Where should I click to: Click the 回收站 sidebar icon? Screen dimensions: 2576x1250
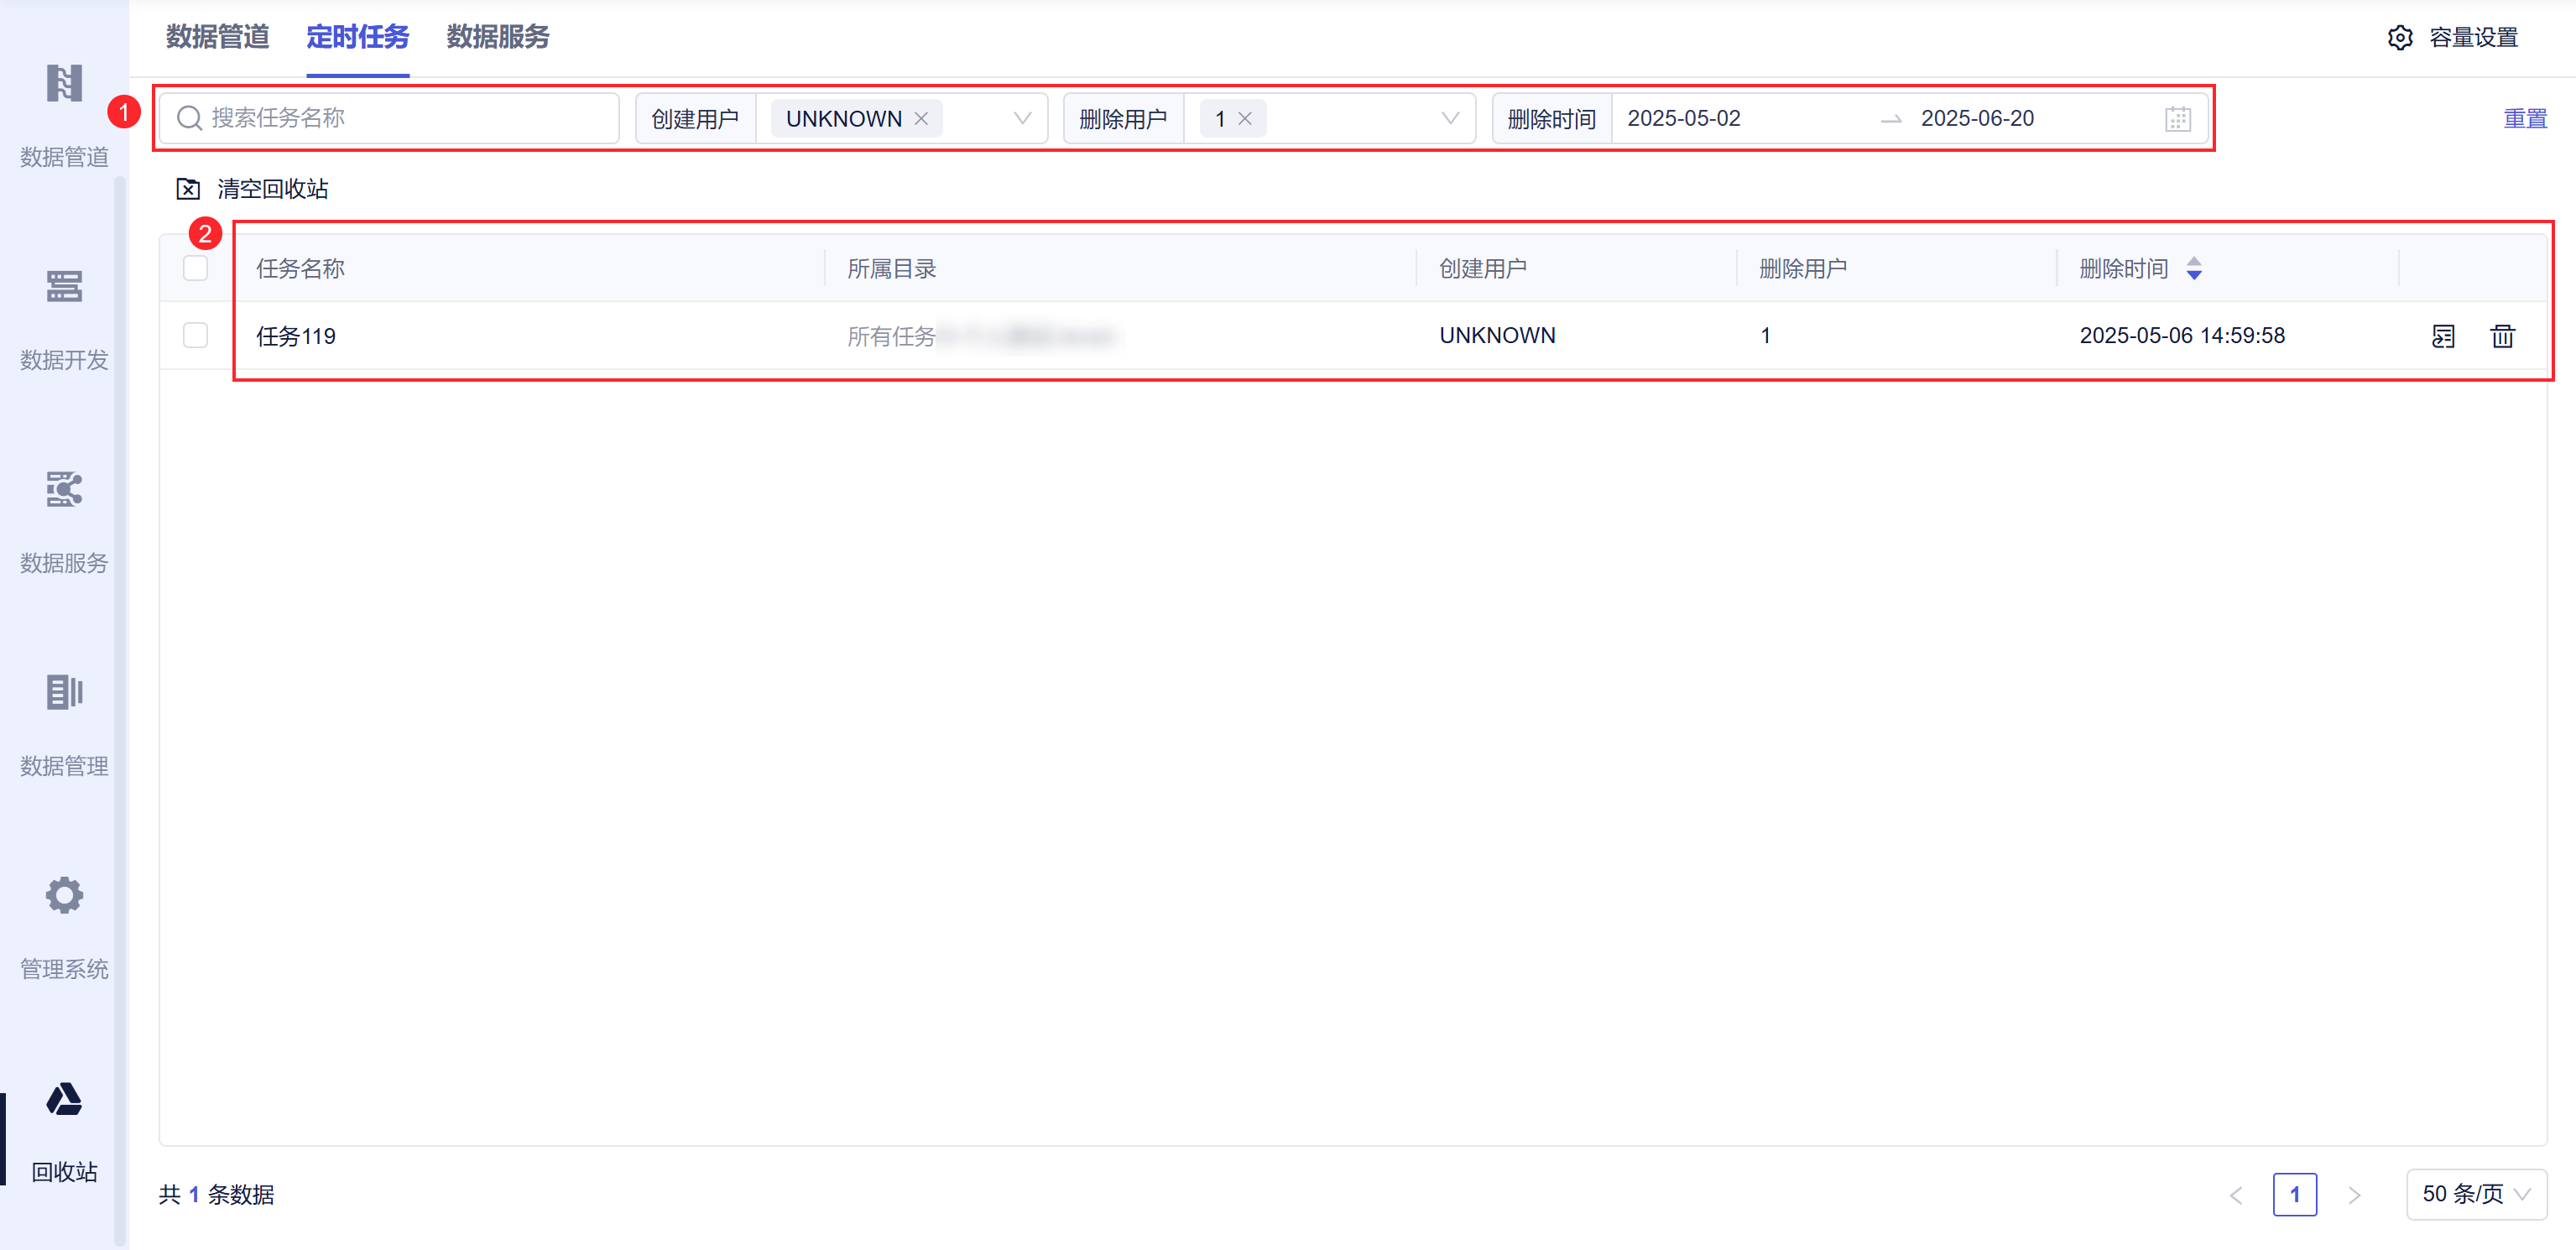[64, 1101]
